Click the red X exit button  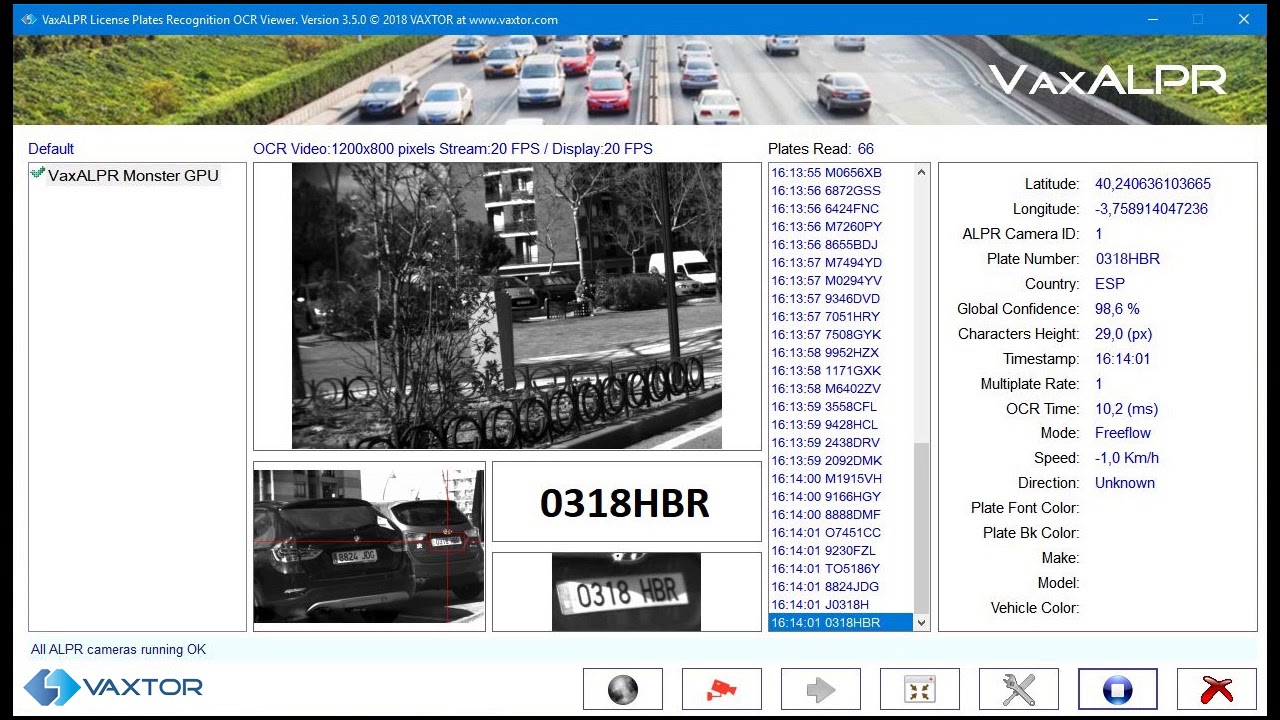tap(1216, 689)
